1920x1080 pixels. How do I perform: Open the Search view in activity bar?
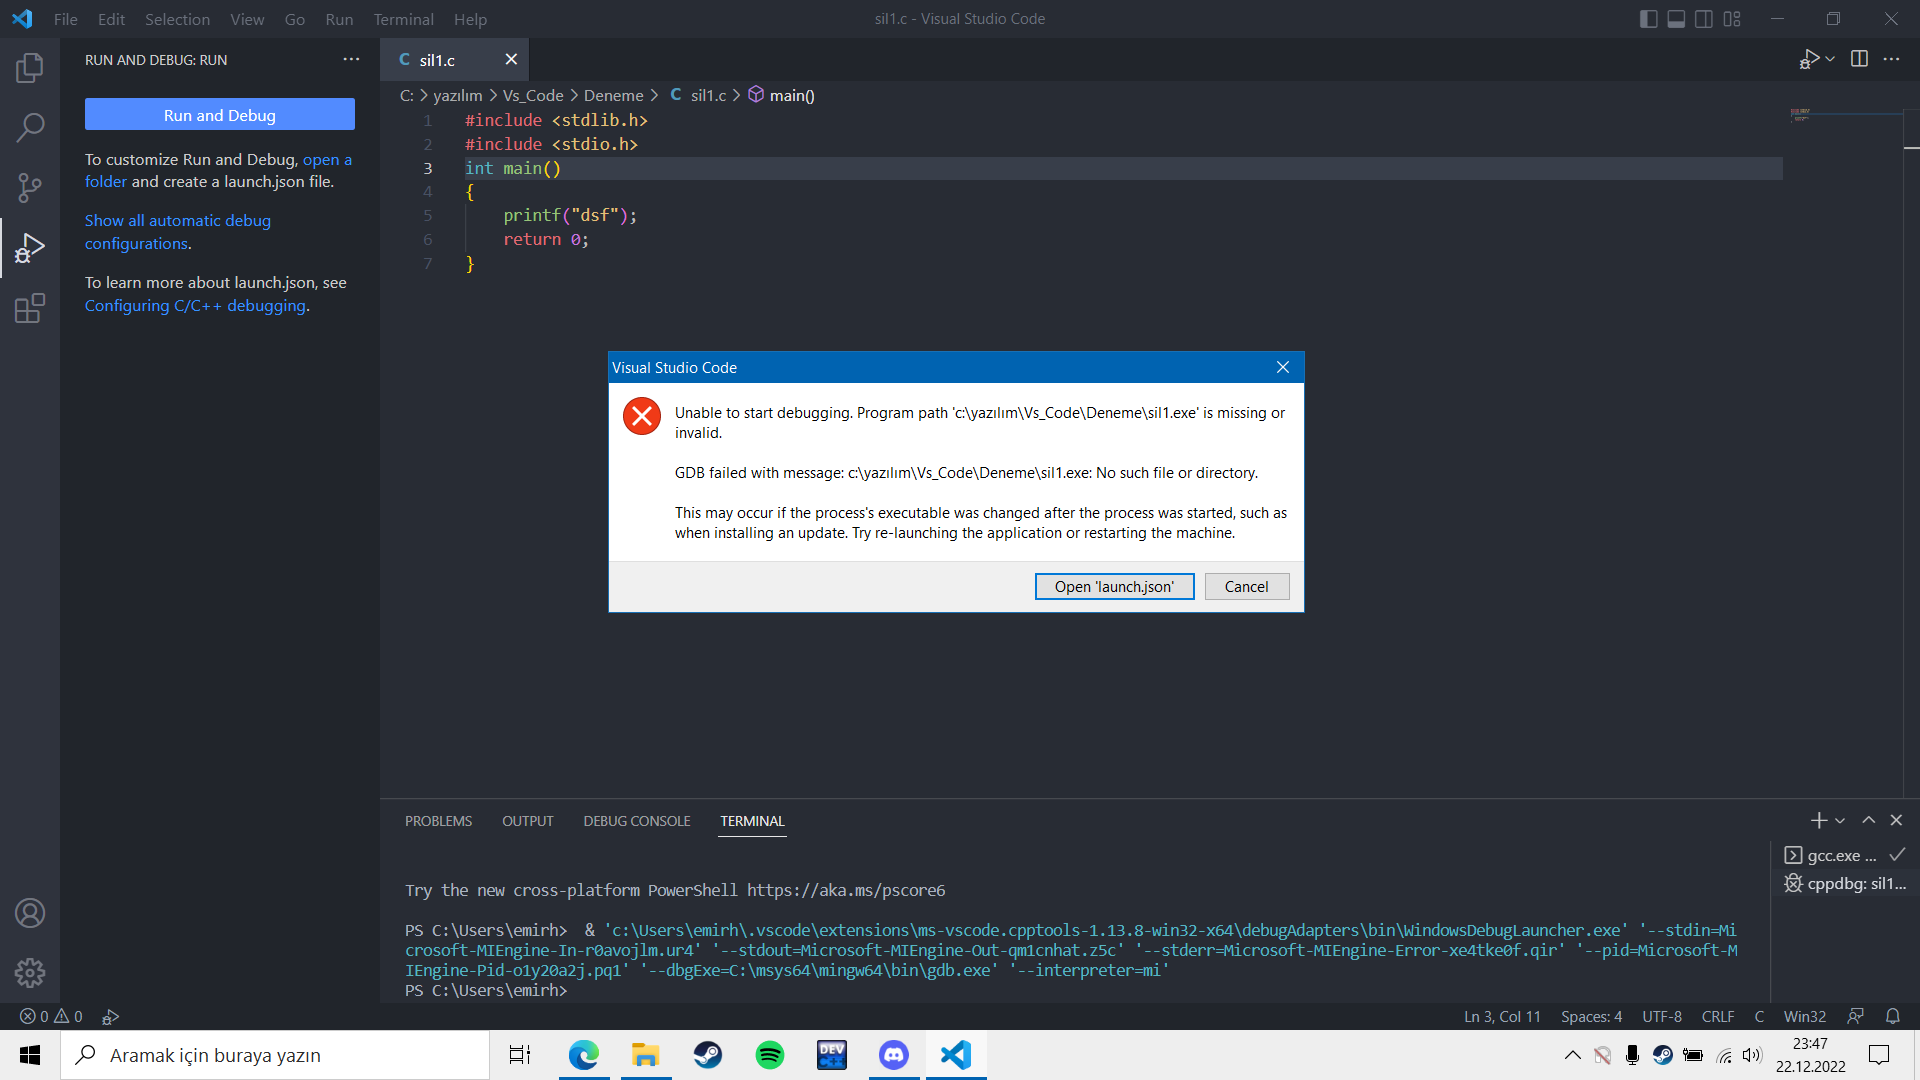pos(30,127)
